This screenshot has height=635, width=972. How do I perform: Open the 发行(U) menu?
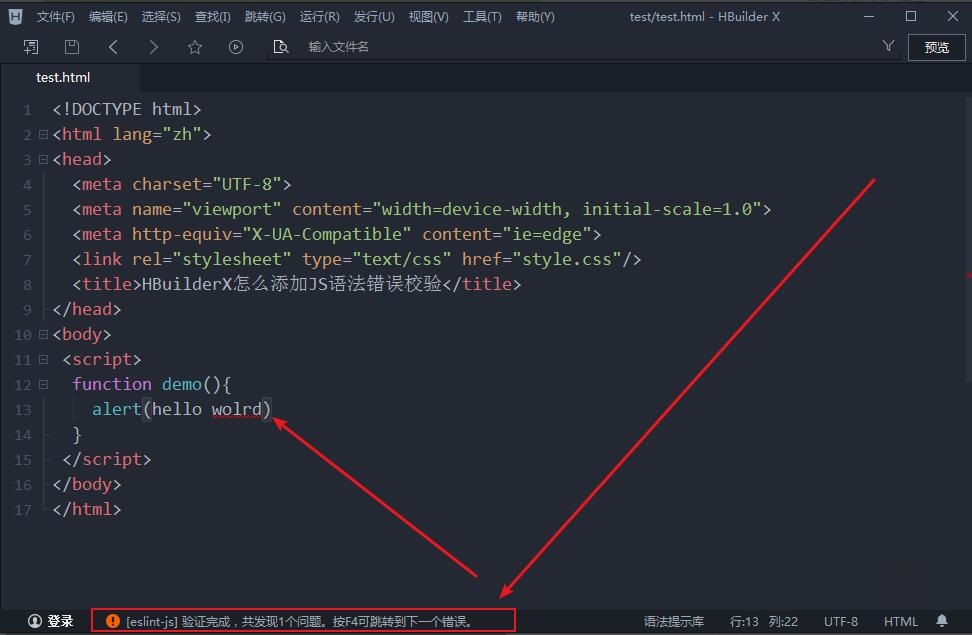pyautogui.click(x=374, y=17)
